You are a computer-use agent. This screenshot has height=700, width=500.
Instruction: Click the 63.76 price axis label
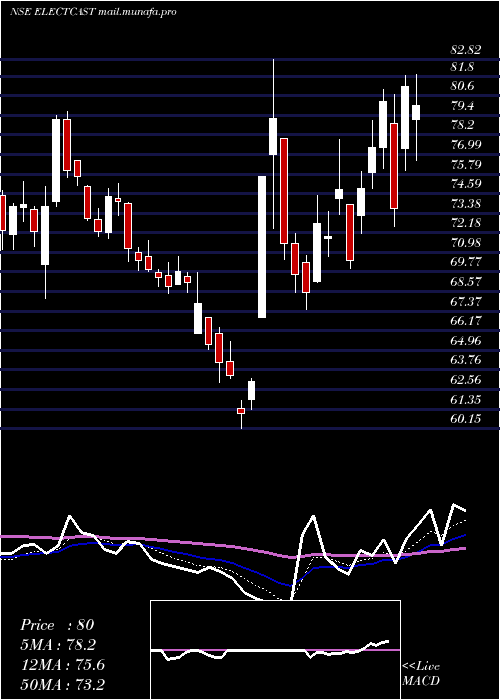pyautogui.click(x=466, y=360)
